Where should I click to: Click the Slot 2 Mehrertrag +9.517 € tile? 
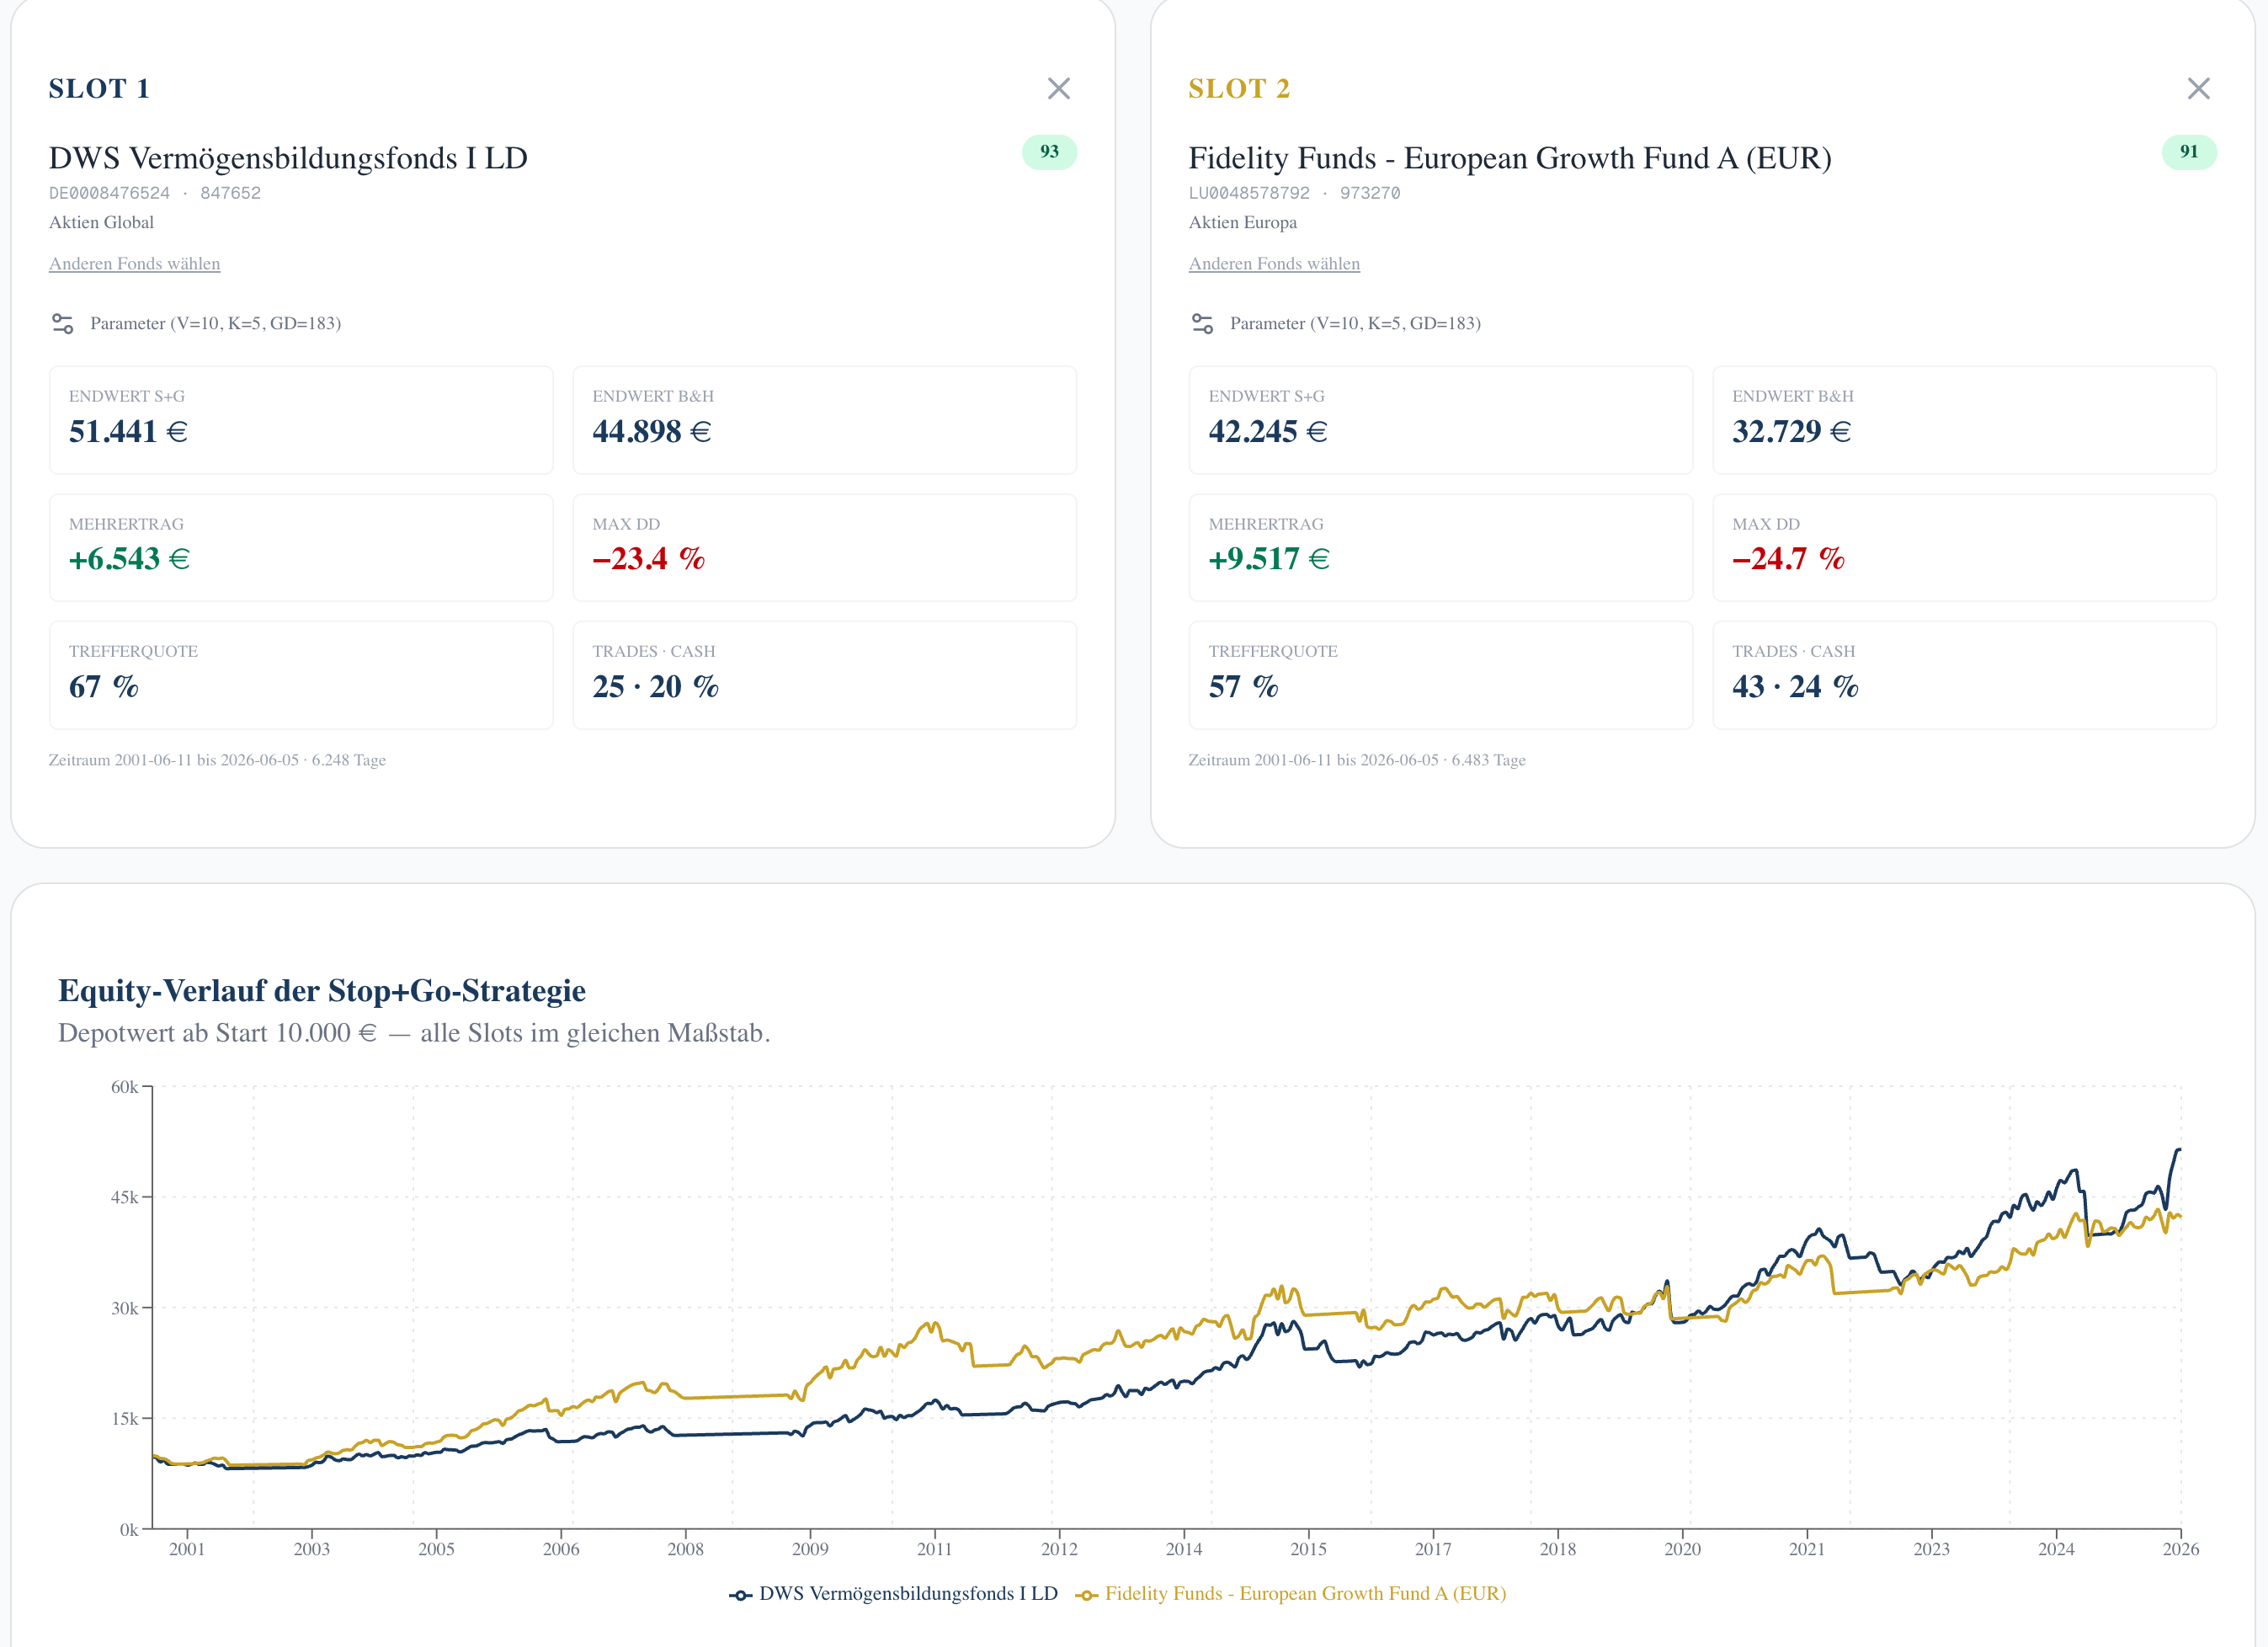[1440, 547]
